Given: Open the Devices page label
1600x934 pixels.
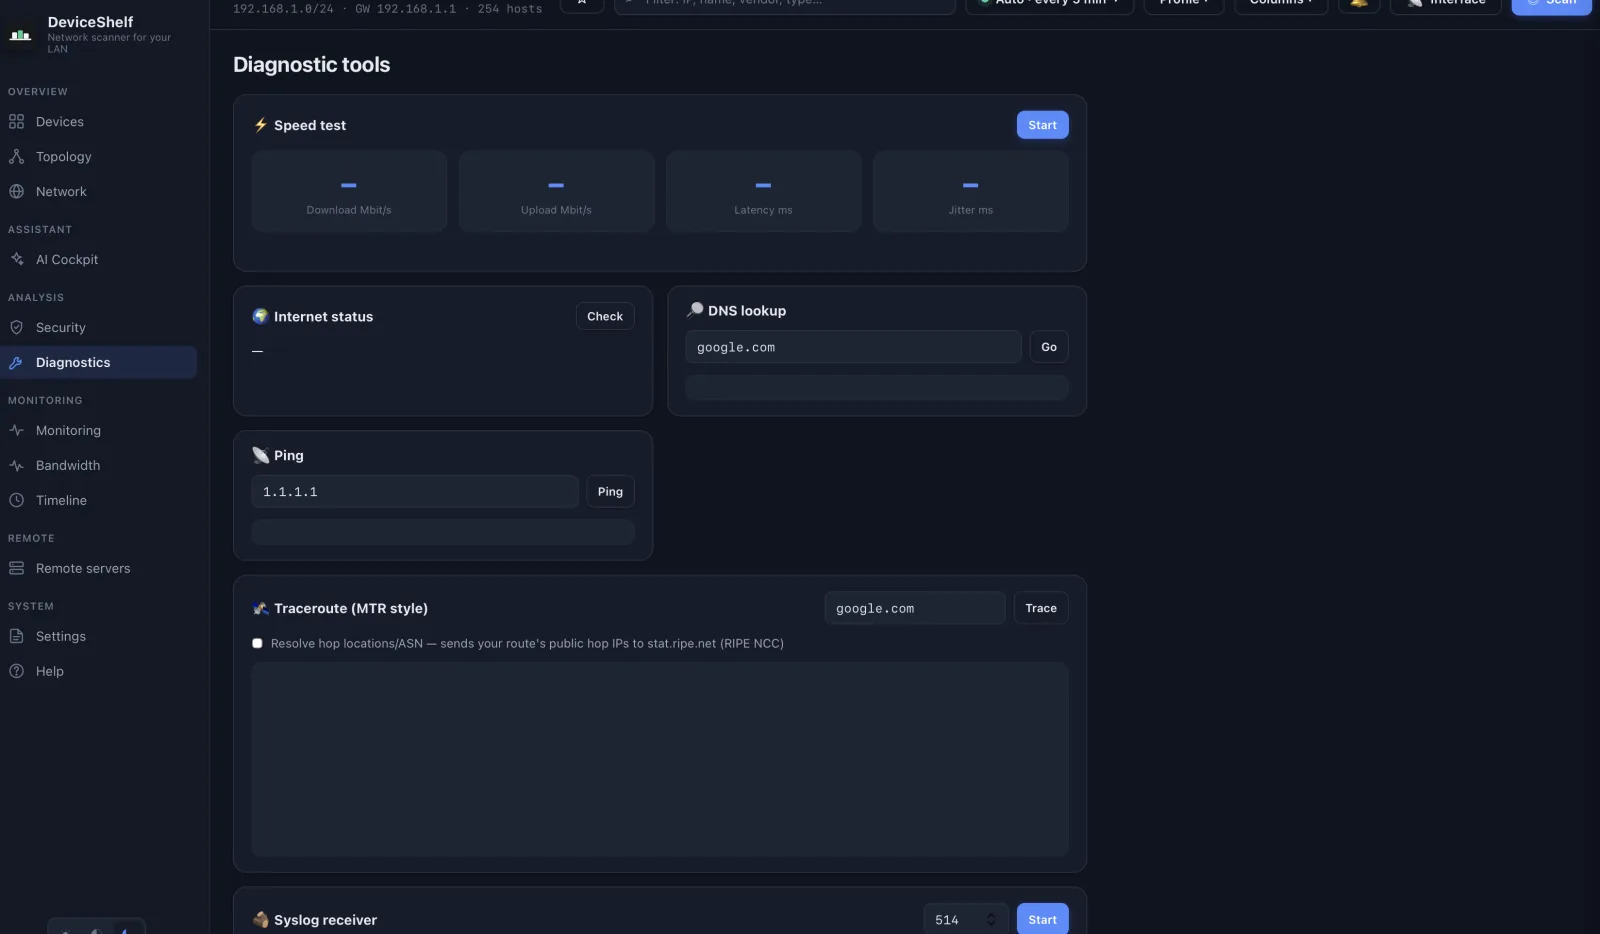Looking at the screenshot, I should 60,122.
